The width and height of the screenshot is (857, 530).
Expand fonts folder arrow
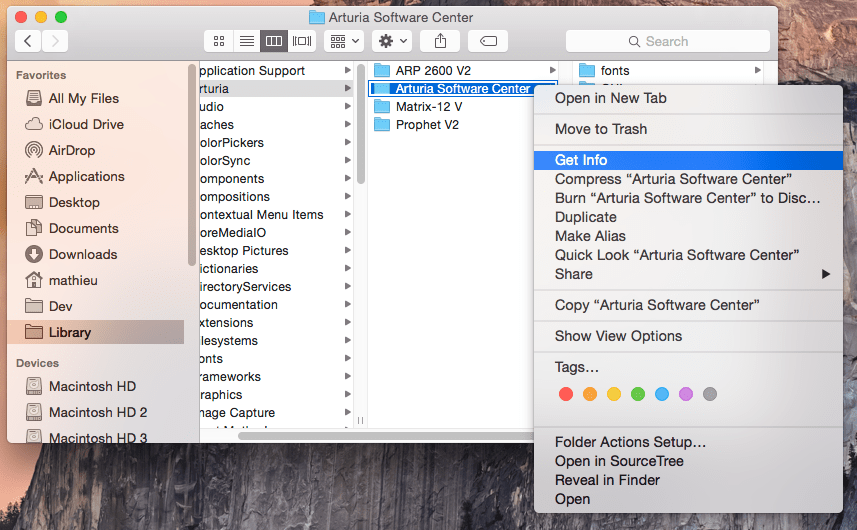758,70
